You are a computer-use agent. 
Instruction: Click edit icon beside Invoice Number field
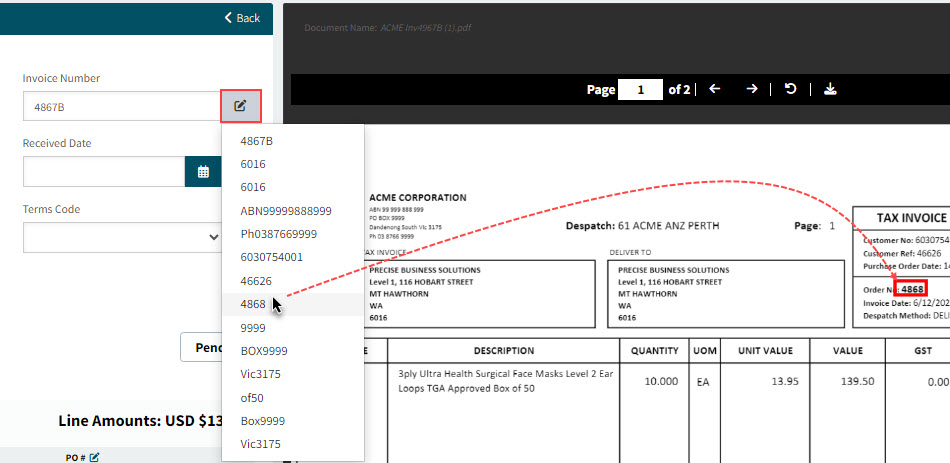pyautogui.click(x=241, y=106)
